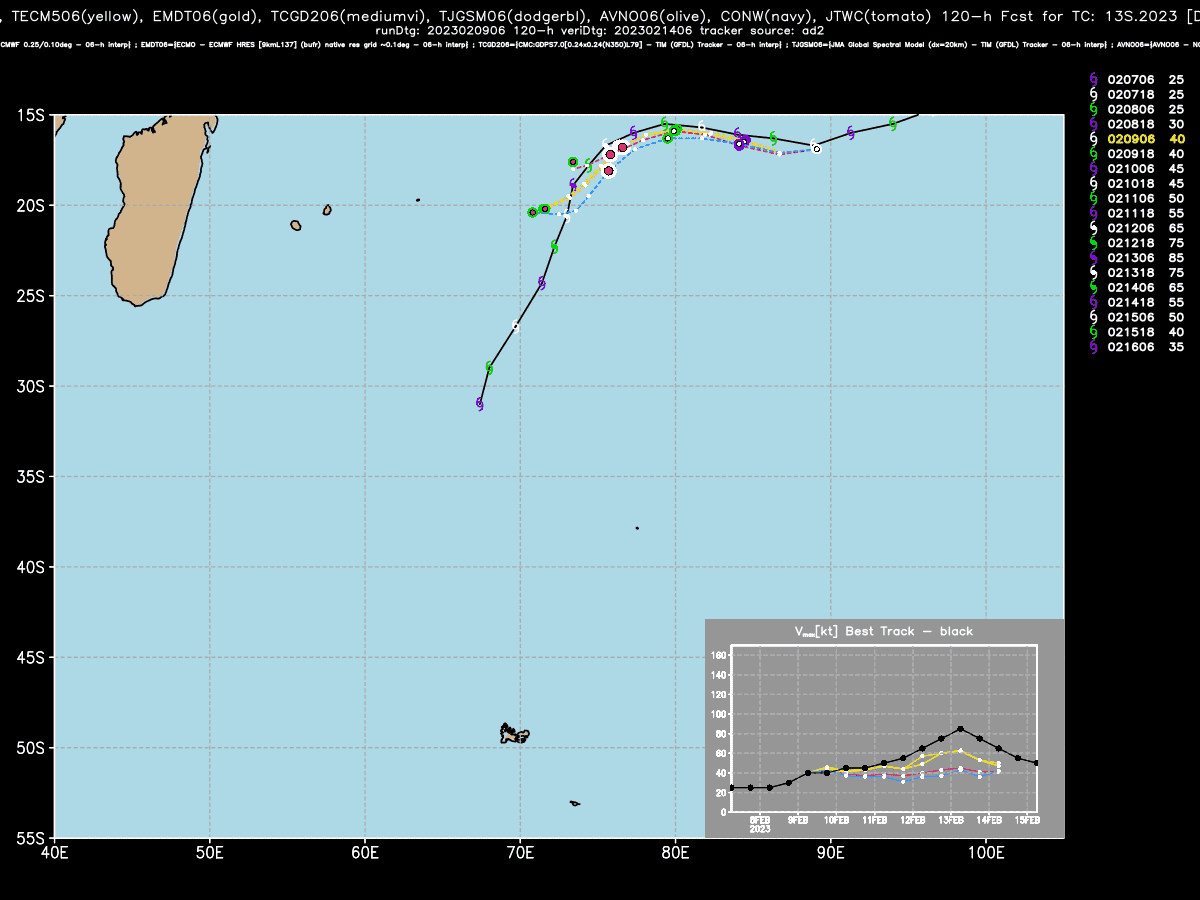Viewport: 1200px width, 900px height.
Task: Select the cyclone symbol beside 021606 35 entry
Action: pyautogui.click(x=1093, y=347)
